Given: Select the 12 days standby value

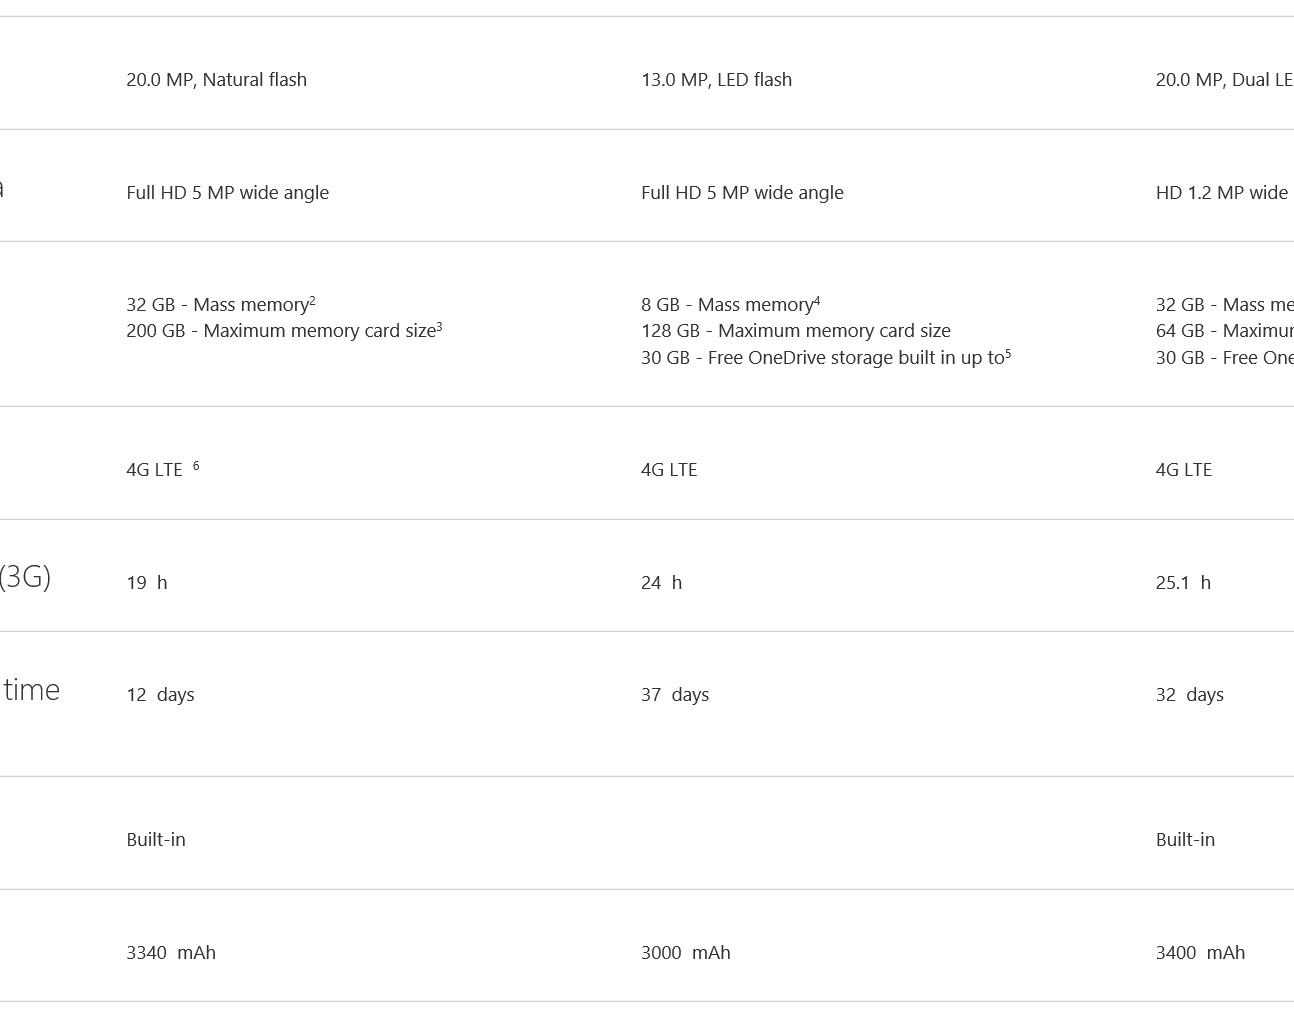Looking at the screenshot, I should (160, 694).
